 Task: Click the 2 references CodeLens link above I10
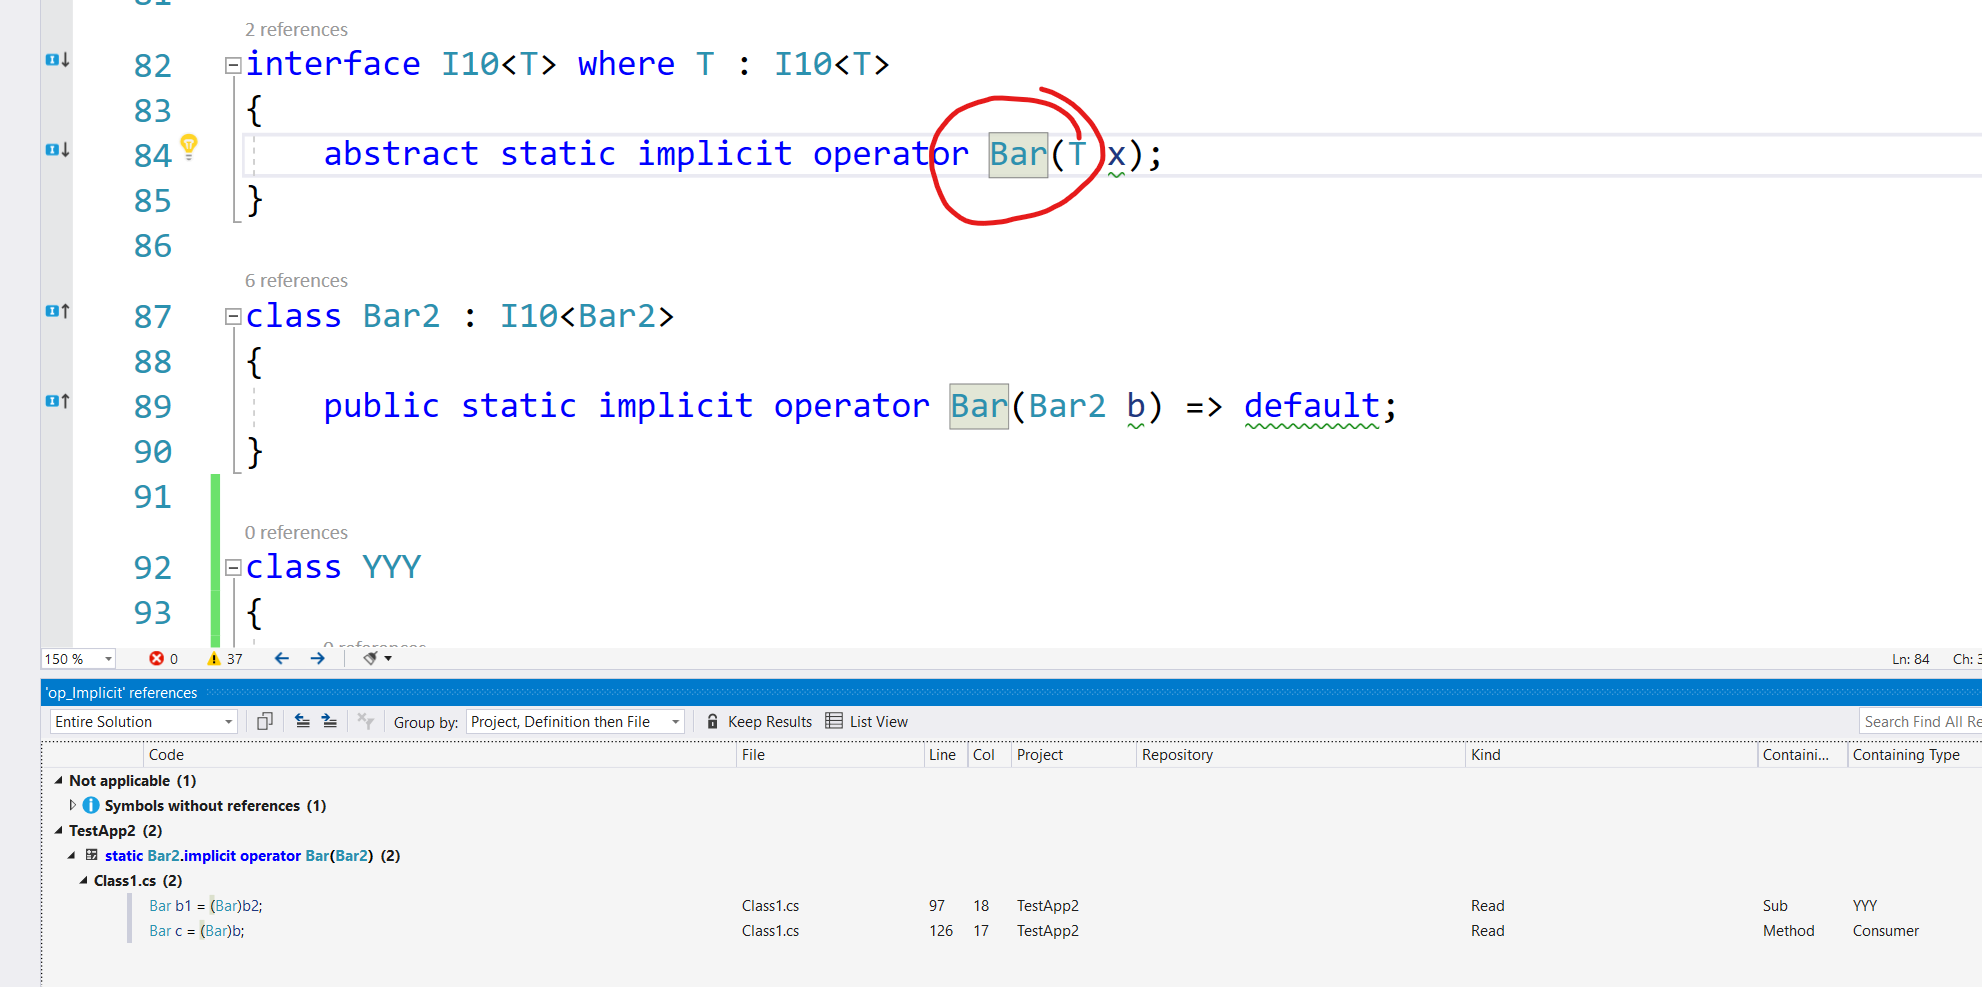click(296, 29)
